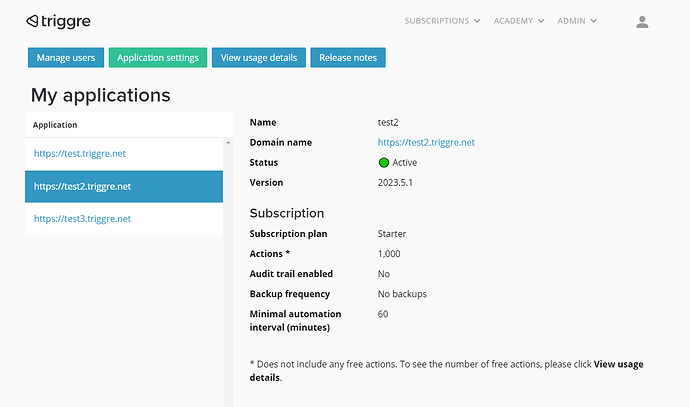Click the automation interval value 60
The width and height of the screenshot is (690, 407).
(383, 314)
